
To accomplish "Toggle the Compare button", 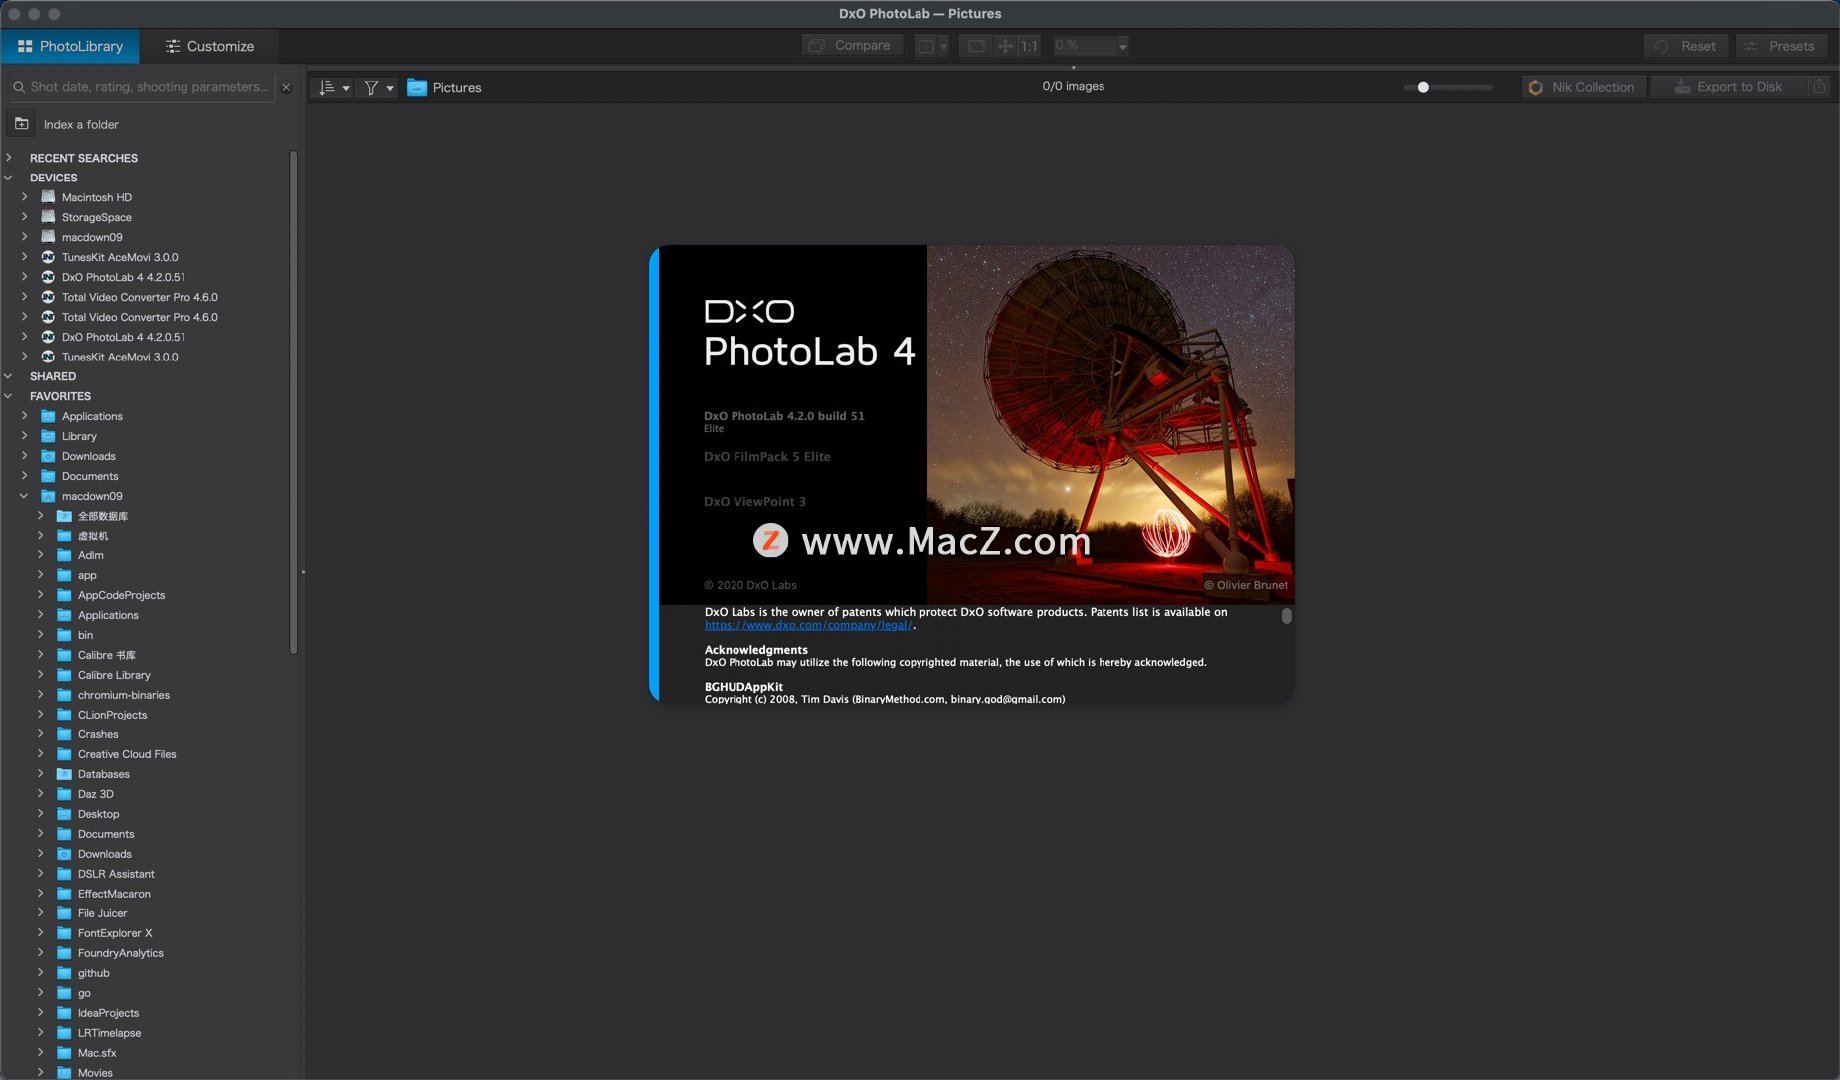I will (852, 46).
